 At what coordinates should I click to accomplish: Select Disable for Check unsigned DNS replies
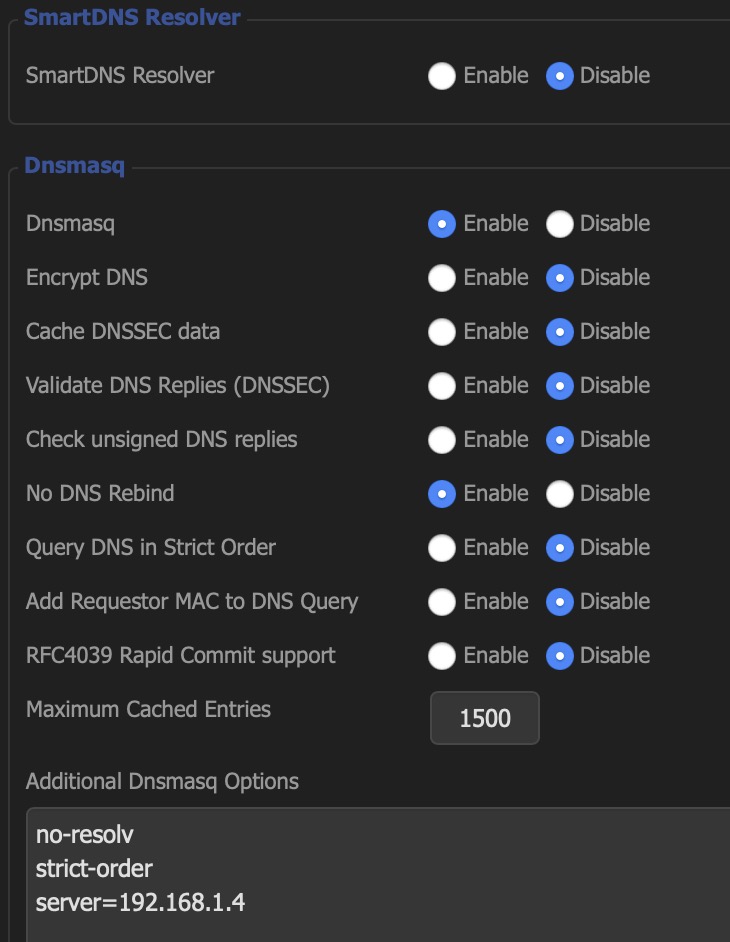[x=559, y=440]
